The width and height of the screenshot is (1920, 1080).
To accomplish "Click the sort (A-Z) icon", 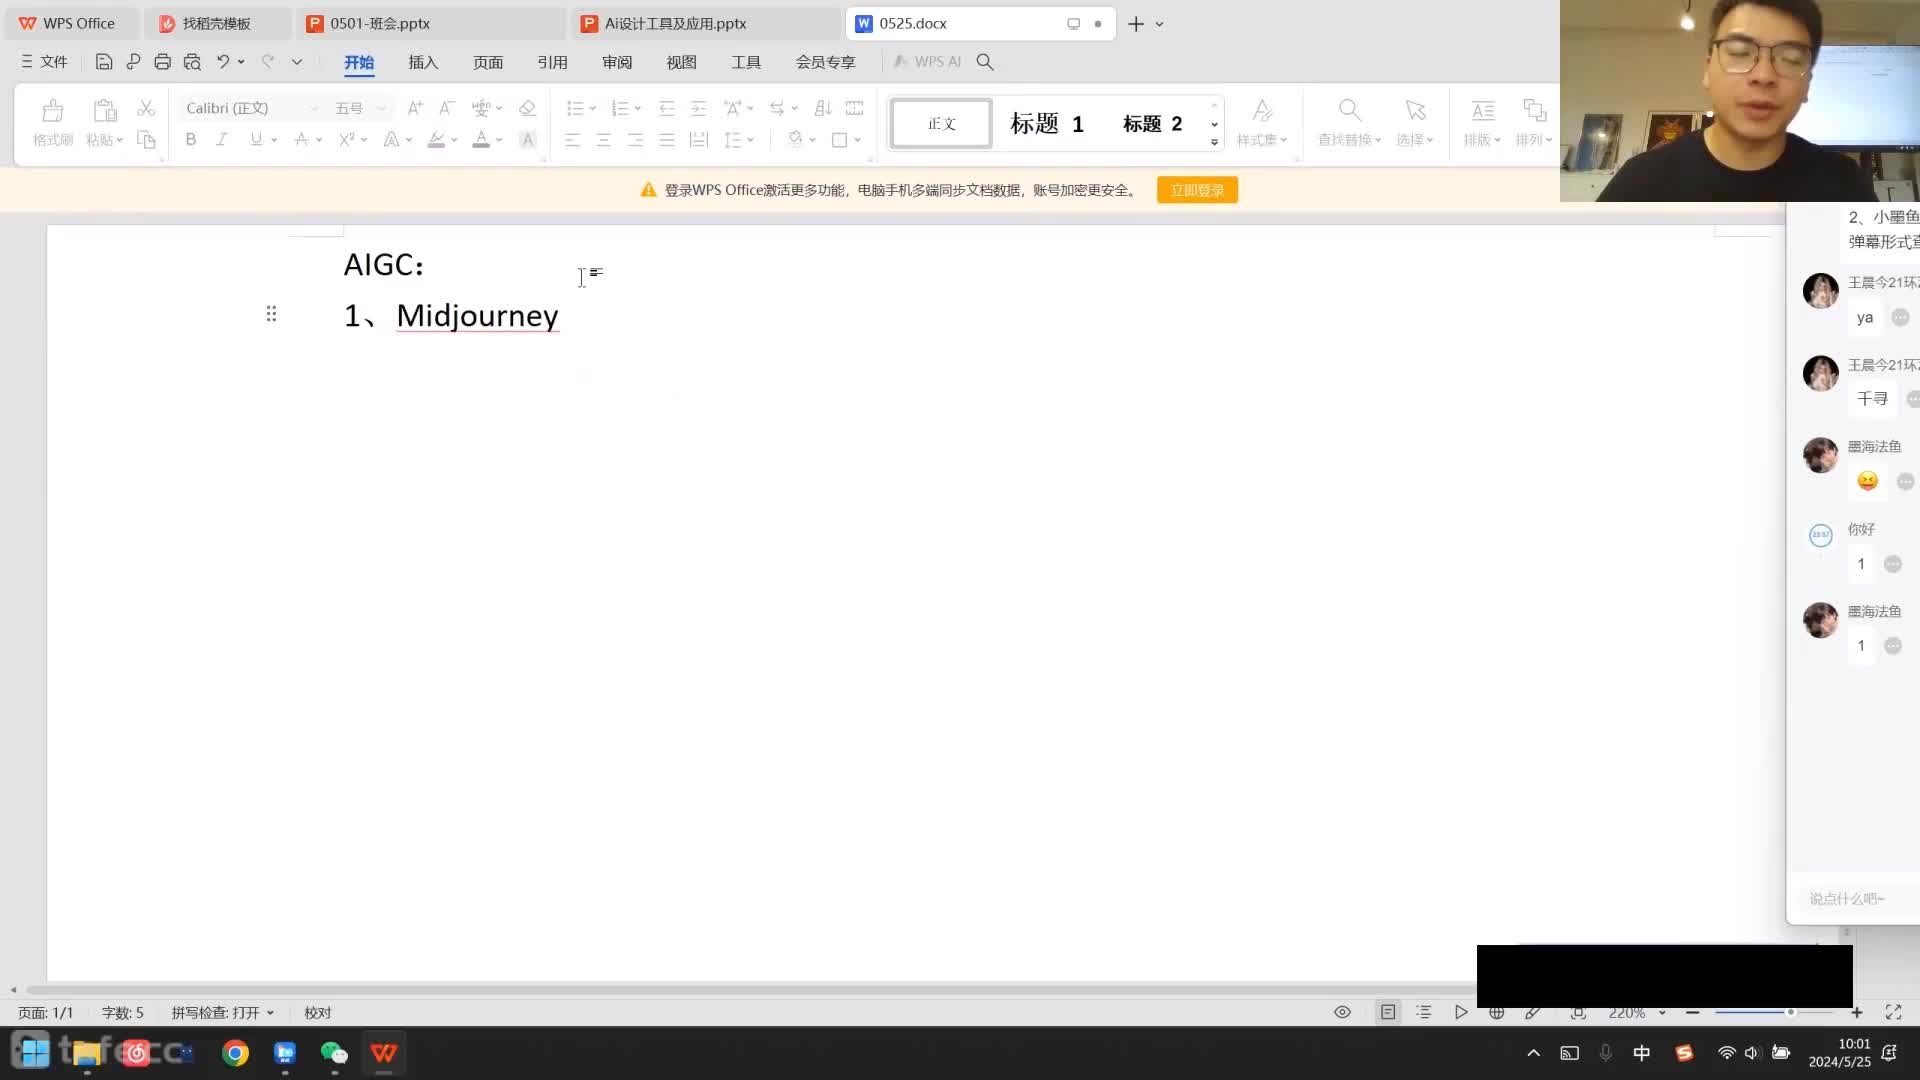I will 823,108.
